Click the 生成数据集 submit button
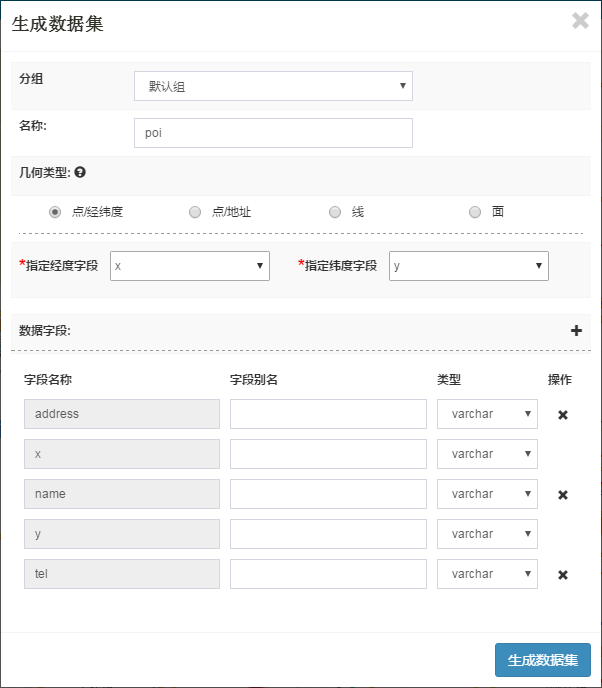This screenshot has height=688, width=602. [543, 660]
